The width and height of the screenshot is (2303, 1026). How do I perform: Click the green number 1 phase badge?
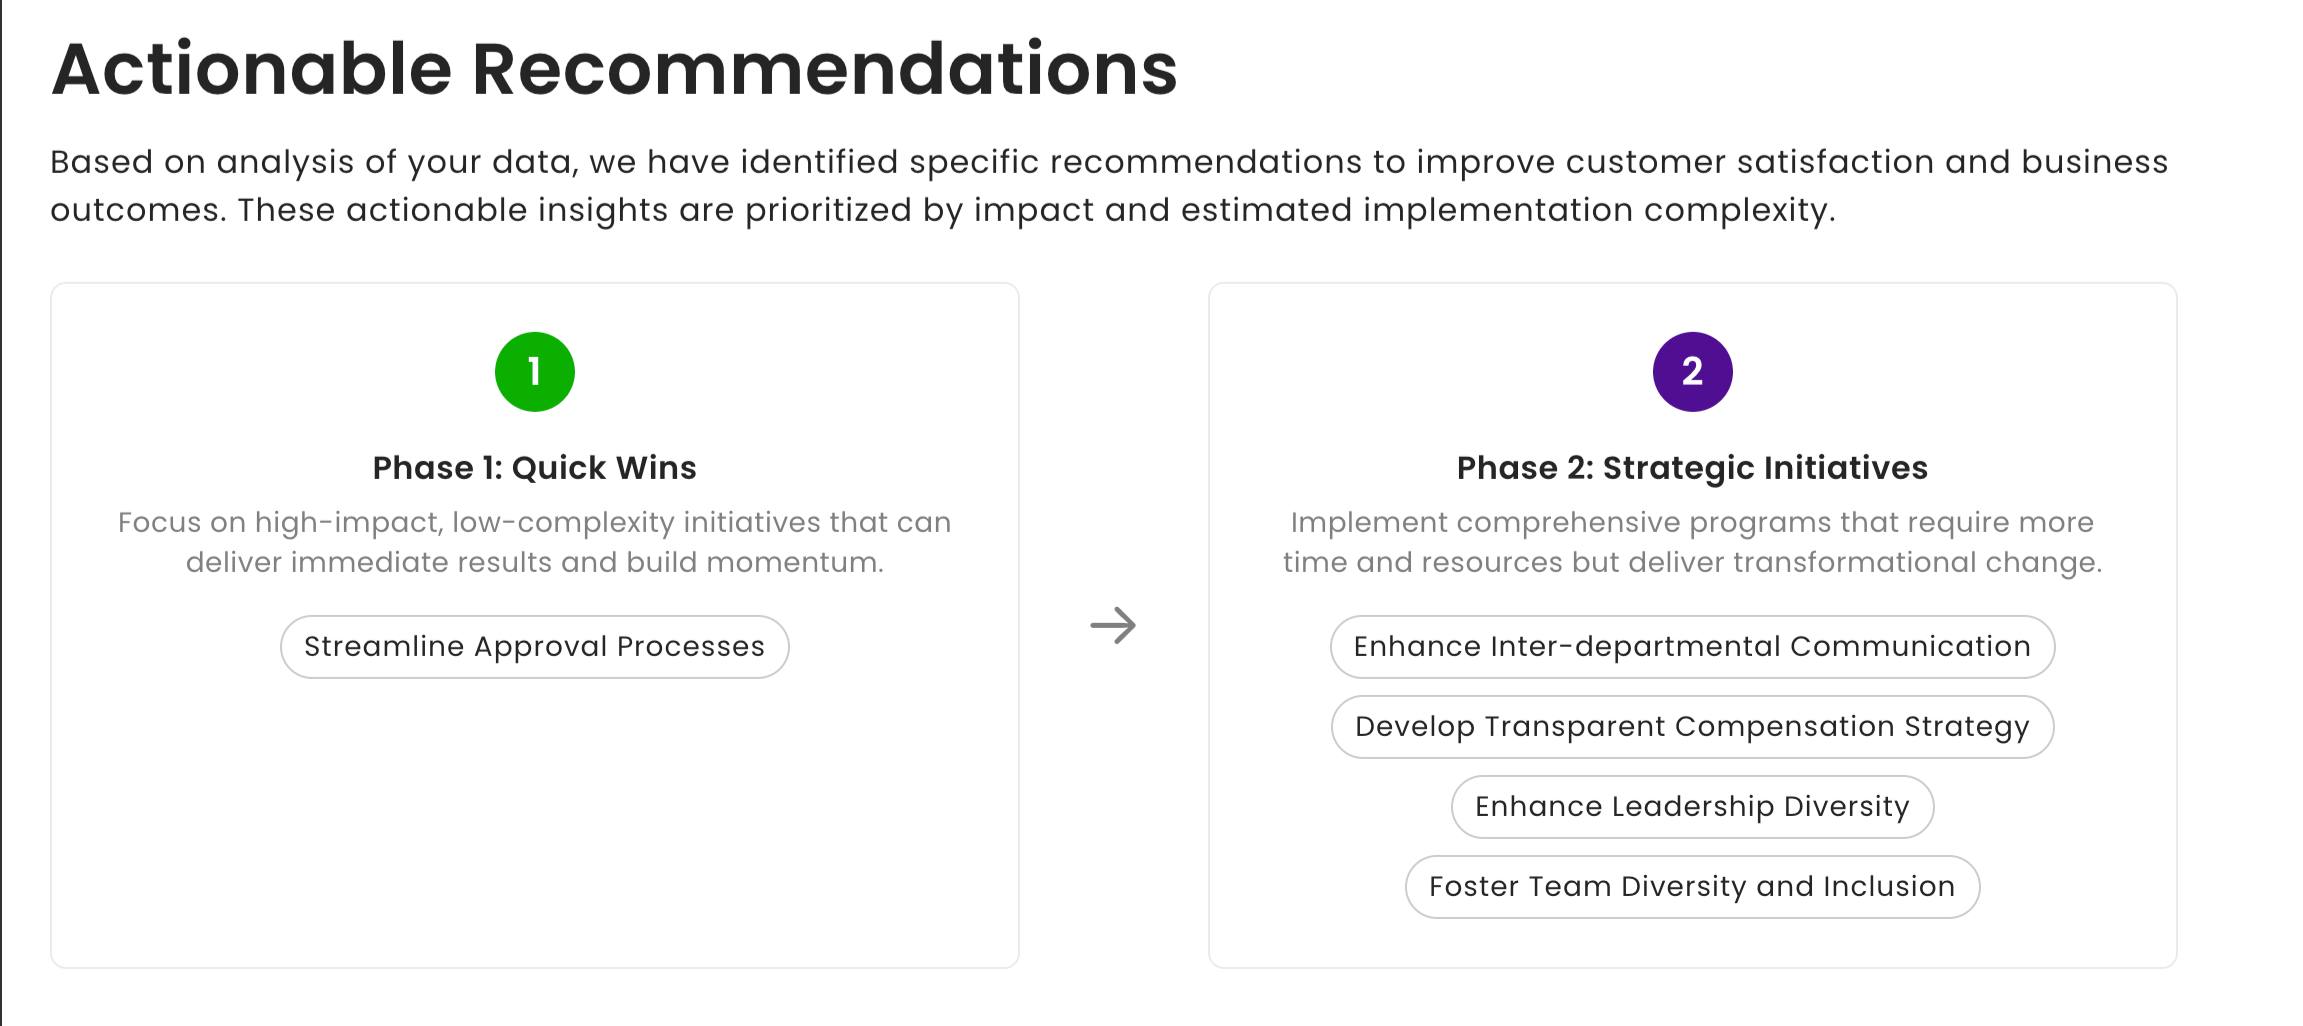pos(535,372)
